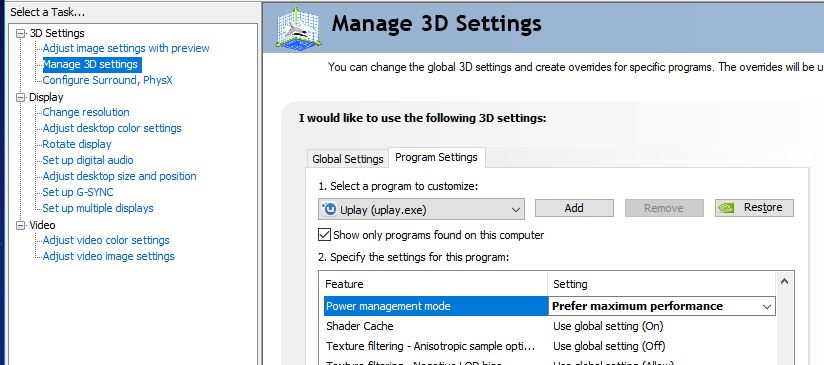Collapse the Display tree node
The image size is (824, 365).
[21, 97]
